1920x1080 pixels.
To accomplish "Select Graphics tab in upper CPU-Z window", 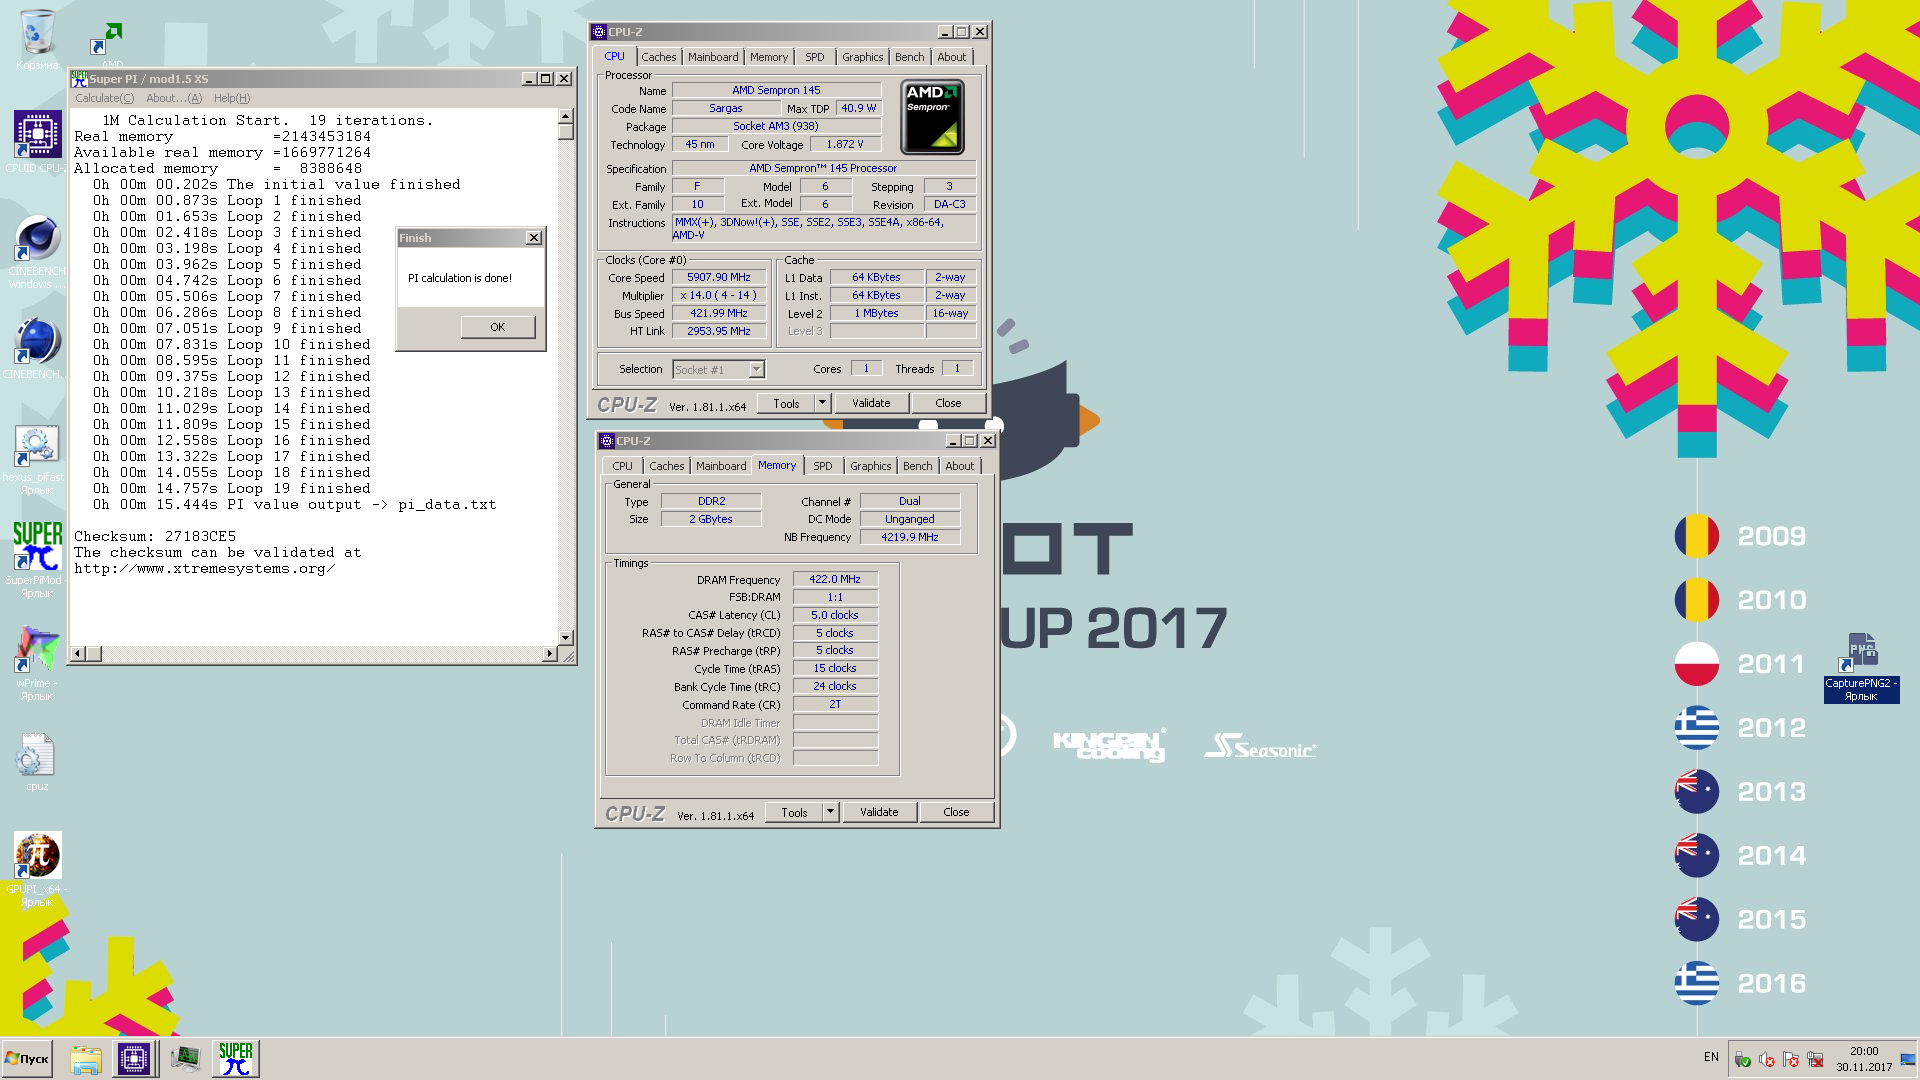I will tap(863, 57).
